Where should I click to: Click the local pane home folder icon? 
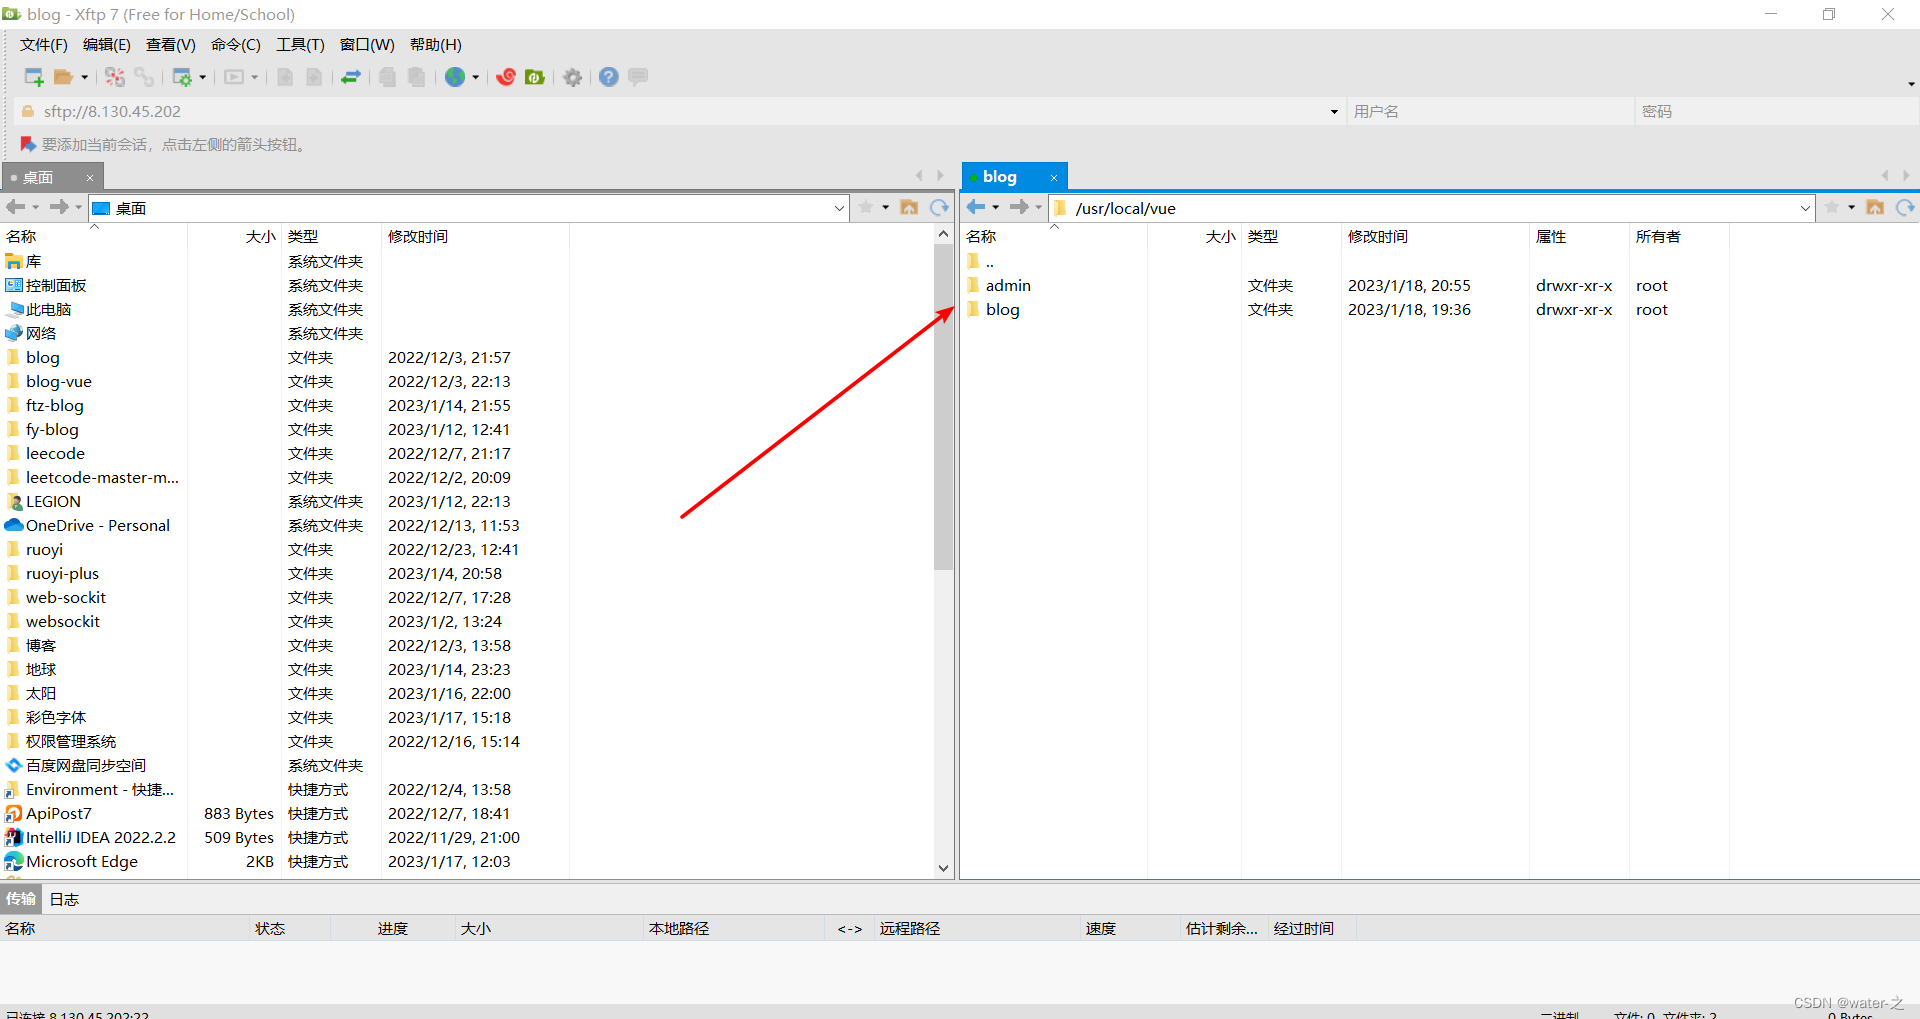tap(909, 207)
